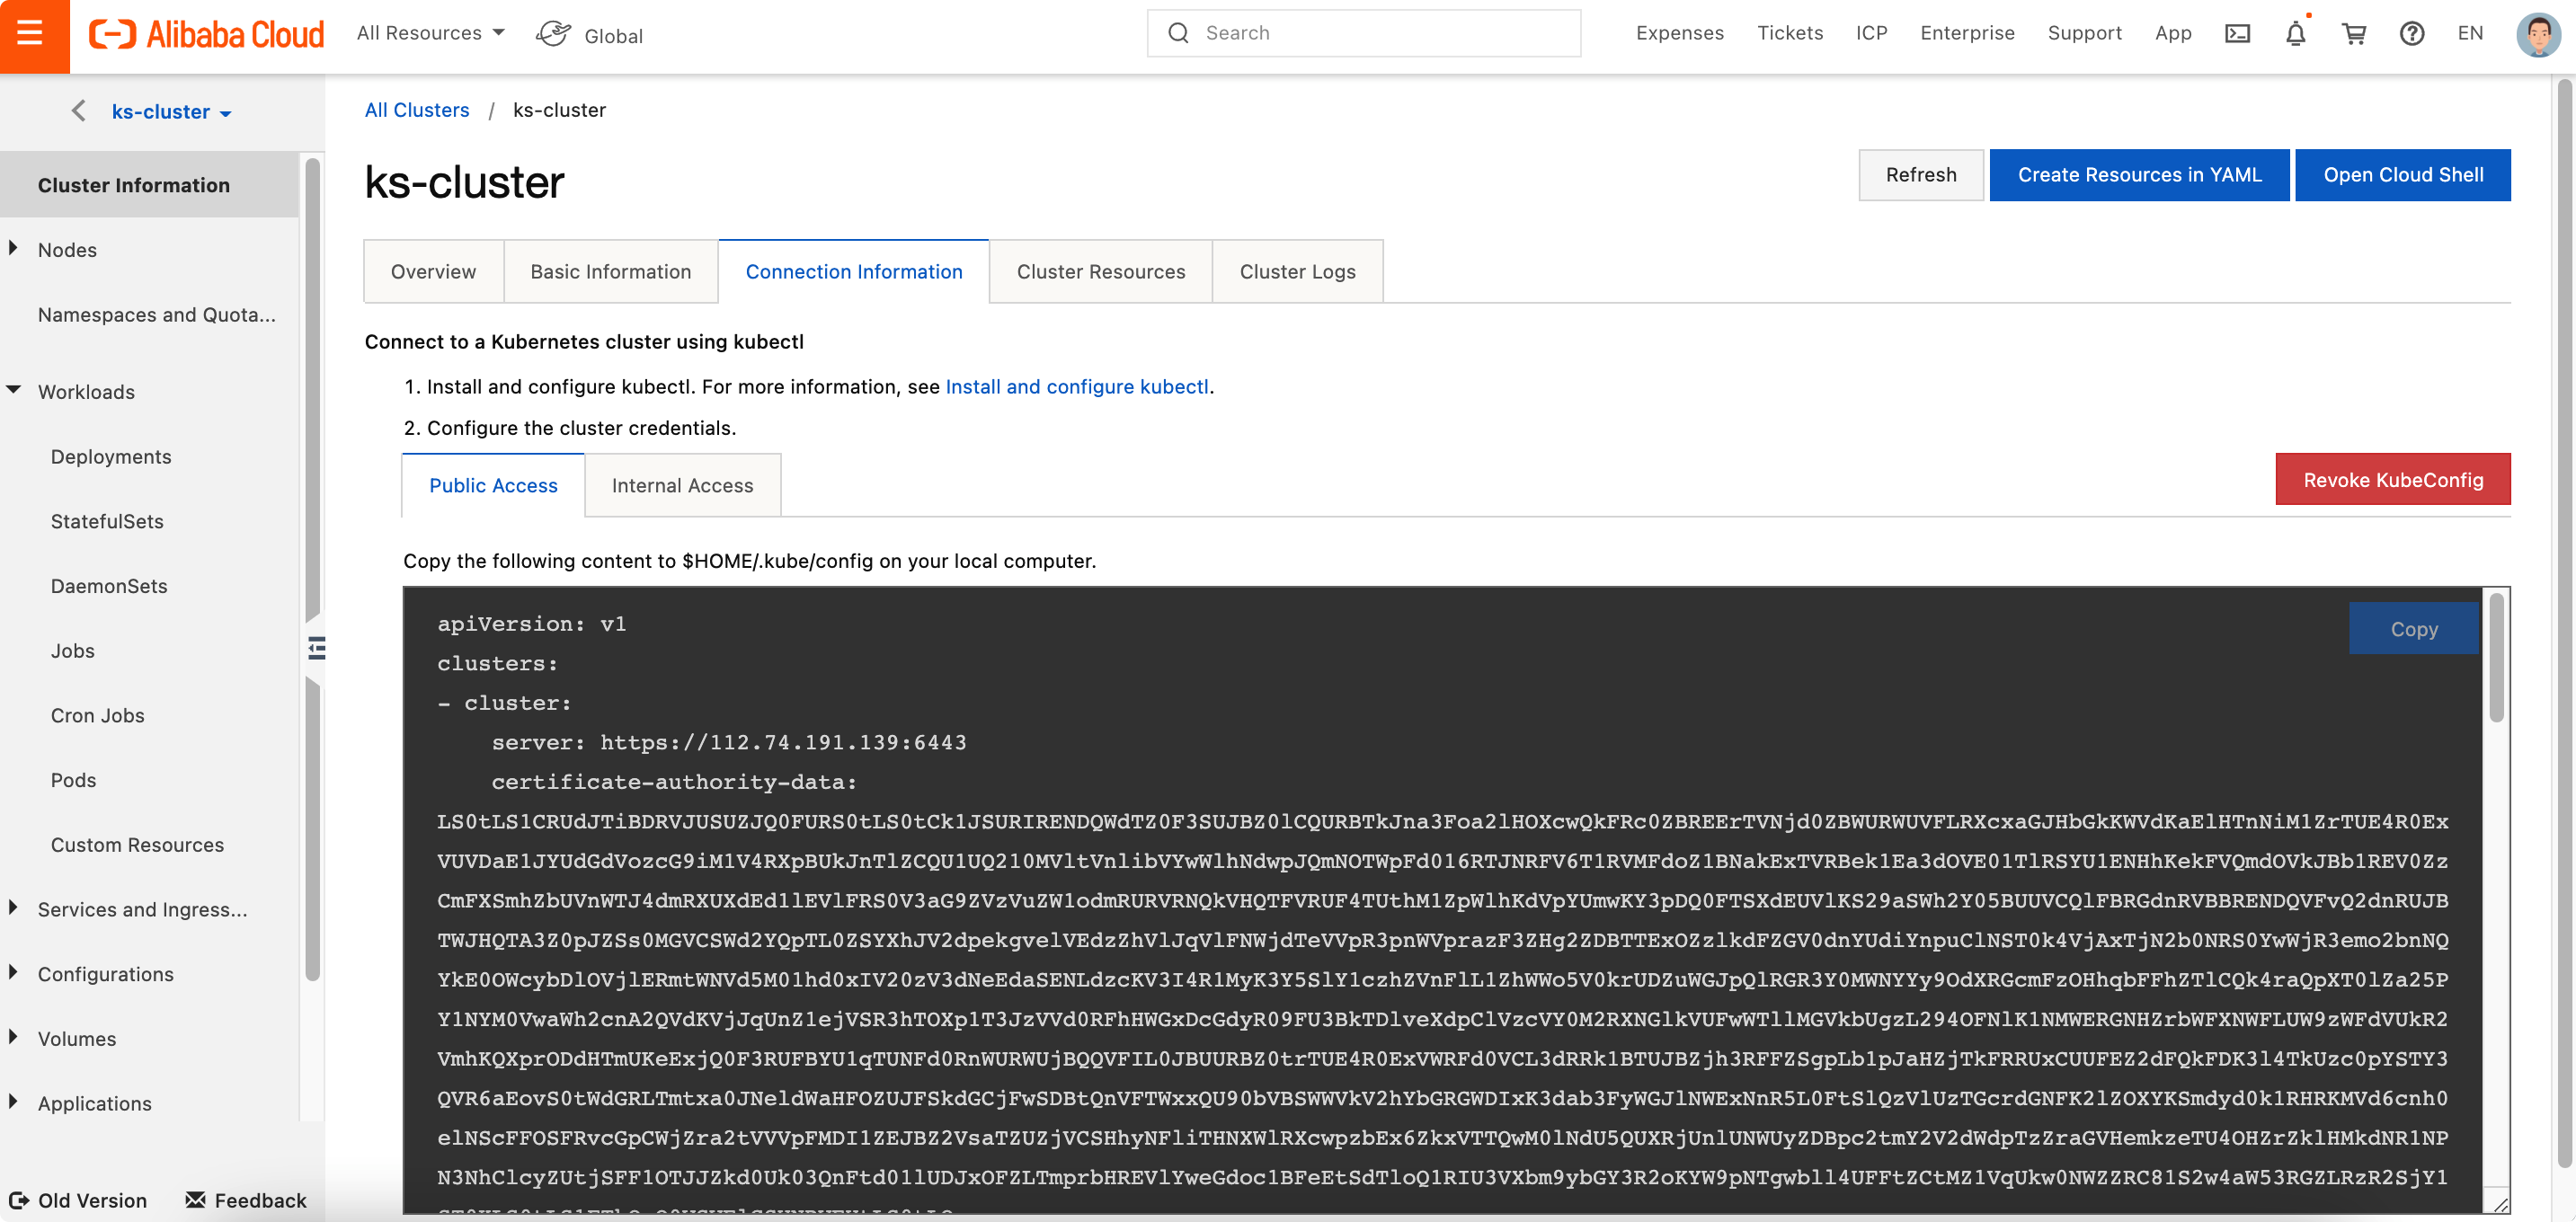2576x1222 pixels.
Task: Open the shopping cart icon
Action: 2354,33
